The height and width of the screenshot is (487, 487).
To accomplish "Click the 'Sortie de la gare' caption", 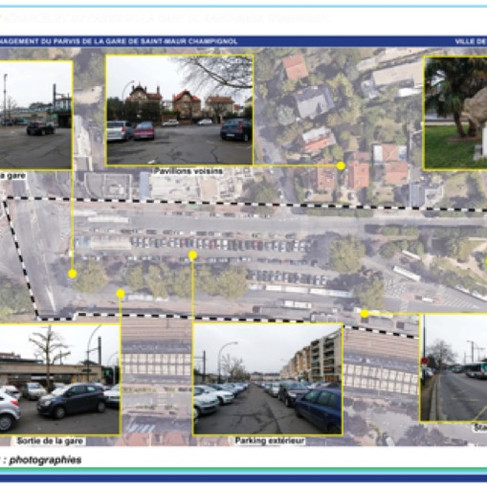I will [50, 441].
